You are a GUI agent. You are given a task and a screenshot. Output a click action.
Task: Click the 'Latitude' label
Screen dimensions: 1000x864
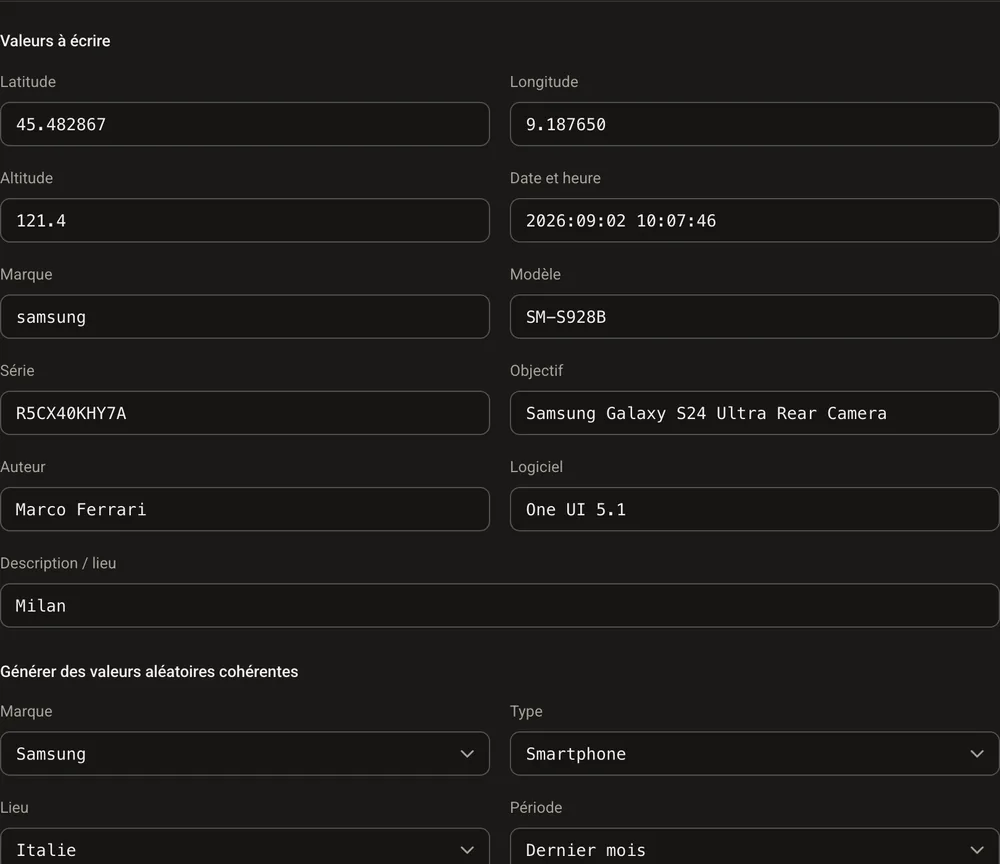(28, 82)
